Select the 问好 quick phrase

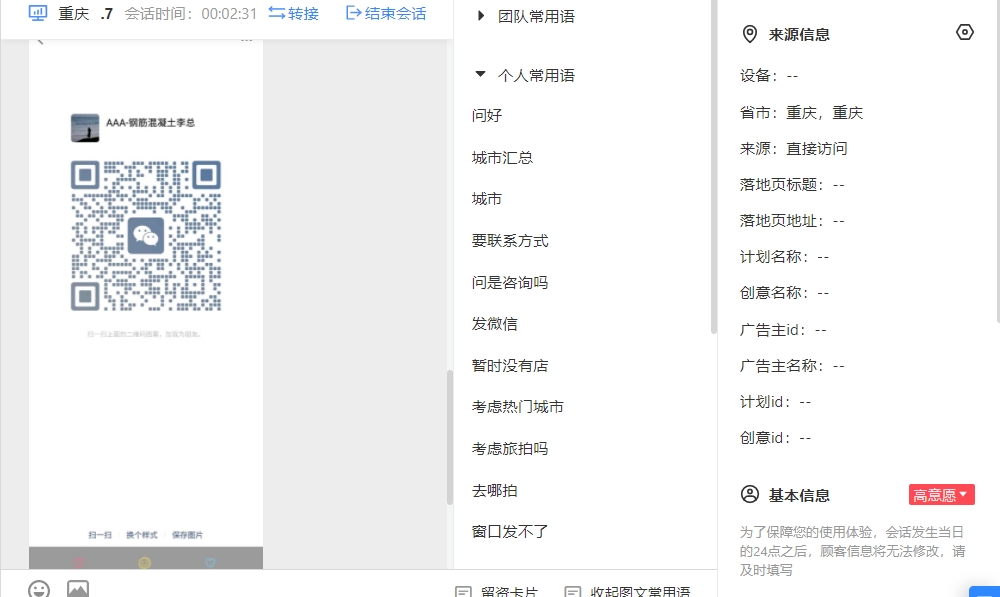tap(487, 115)
